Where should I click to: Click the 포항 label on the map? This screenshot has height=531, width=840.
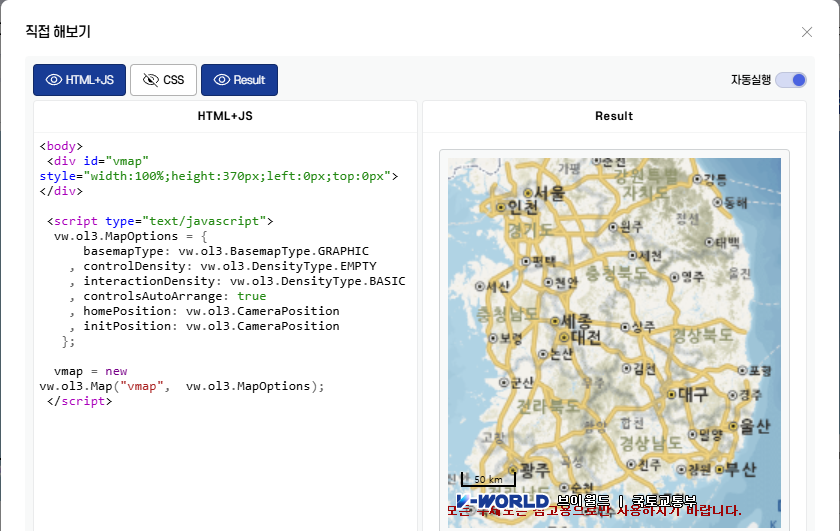[760, 370]
